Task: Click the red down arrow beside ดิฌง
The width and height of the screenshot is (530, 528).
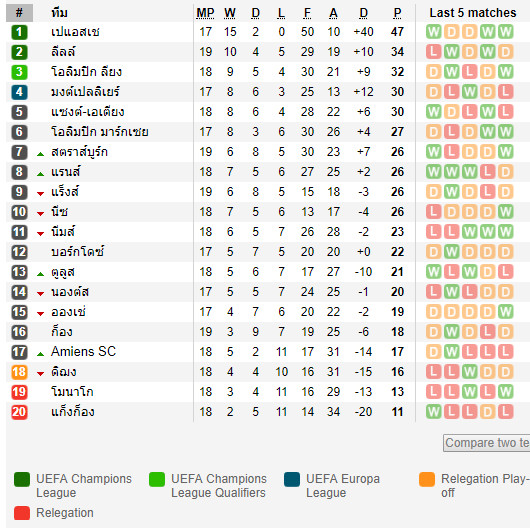Action: click(x=41, y=374)
